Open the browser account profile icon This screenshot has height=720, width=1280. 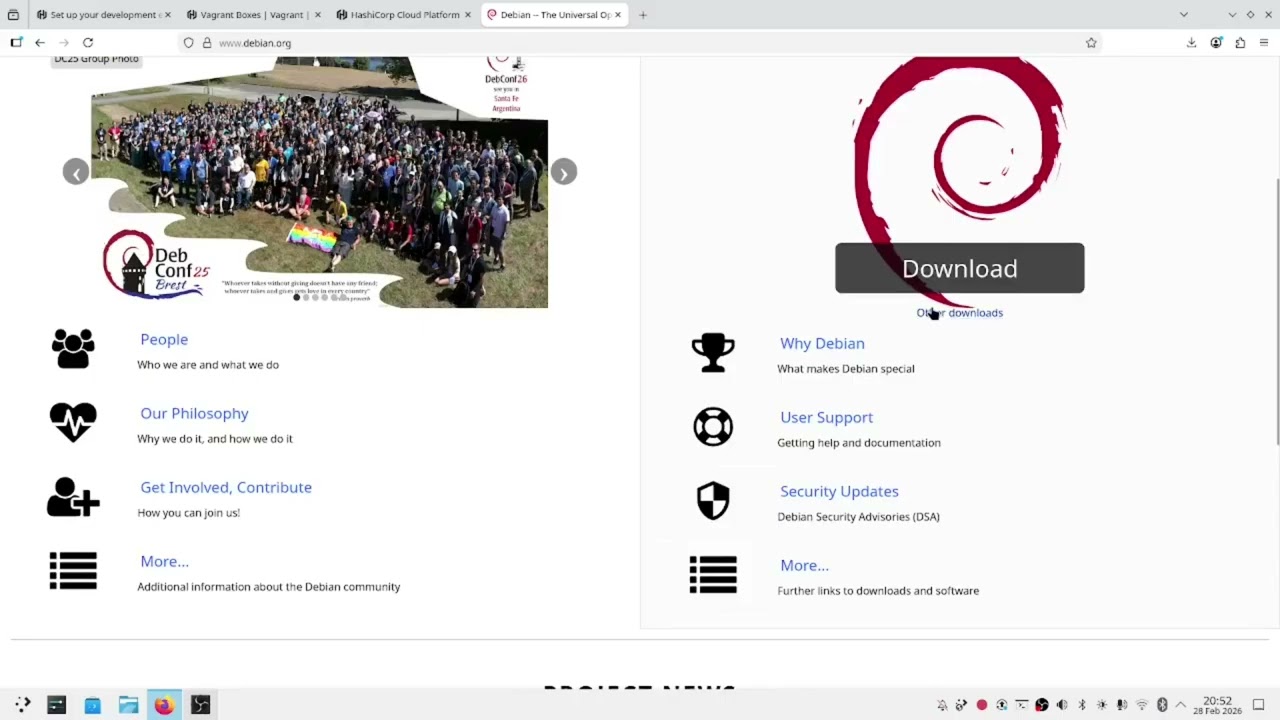pos(1216,43)
